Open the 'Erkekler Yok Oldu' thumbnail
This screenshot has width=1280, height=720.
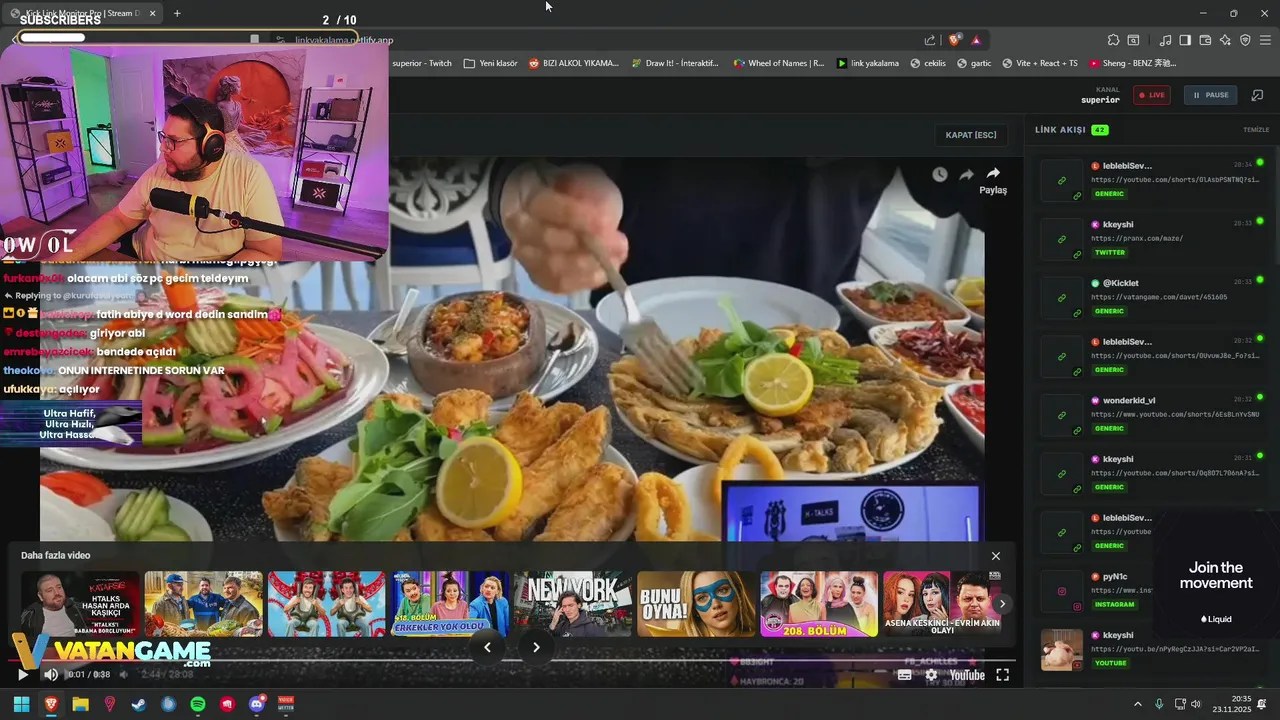coord(450,604)
